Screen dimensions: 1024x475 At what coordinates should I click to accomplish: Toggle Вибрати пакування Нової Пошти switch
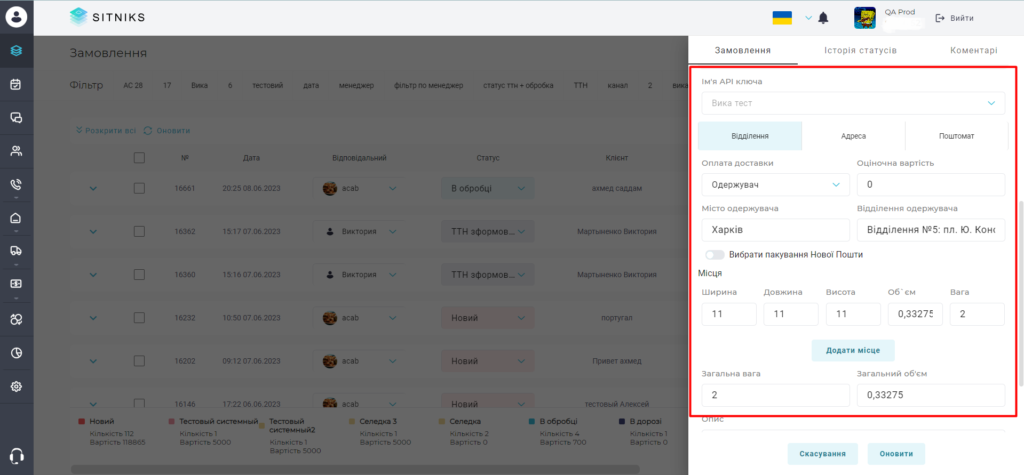[715, 255]
